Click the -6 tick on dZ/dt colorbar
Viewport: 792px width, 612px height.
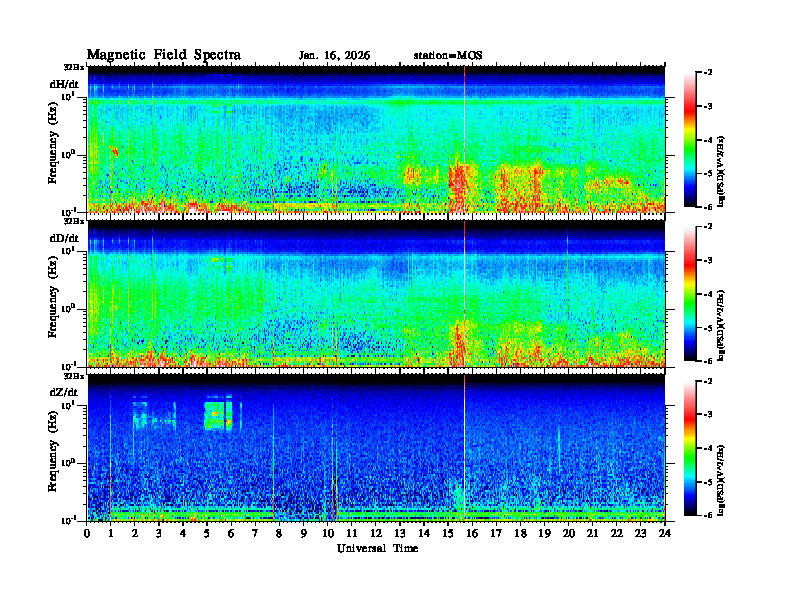(x=708, y=515)
